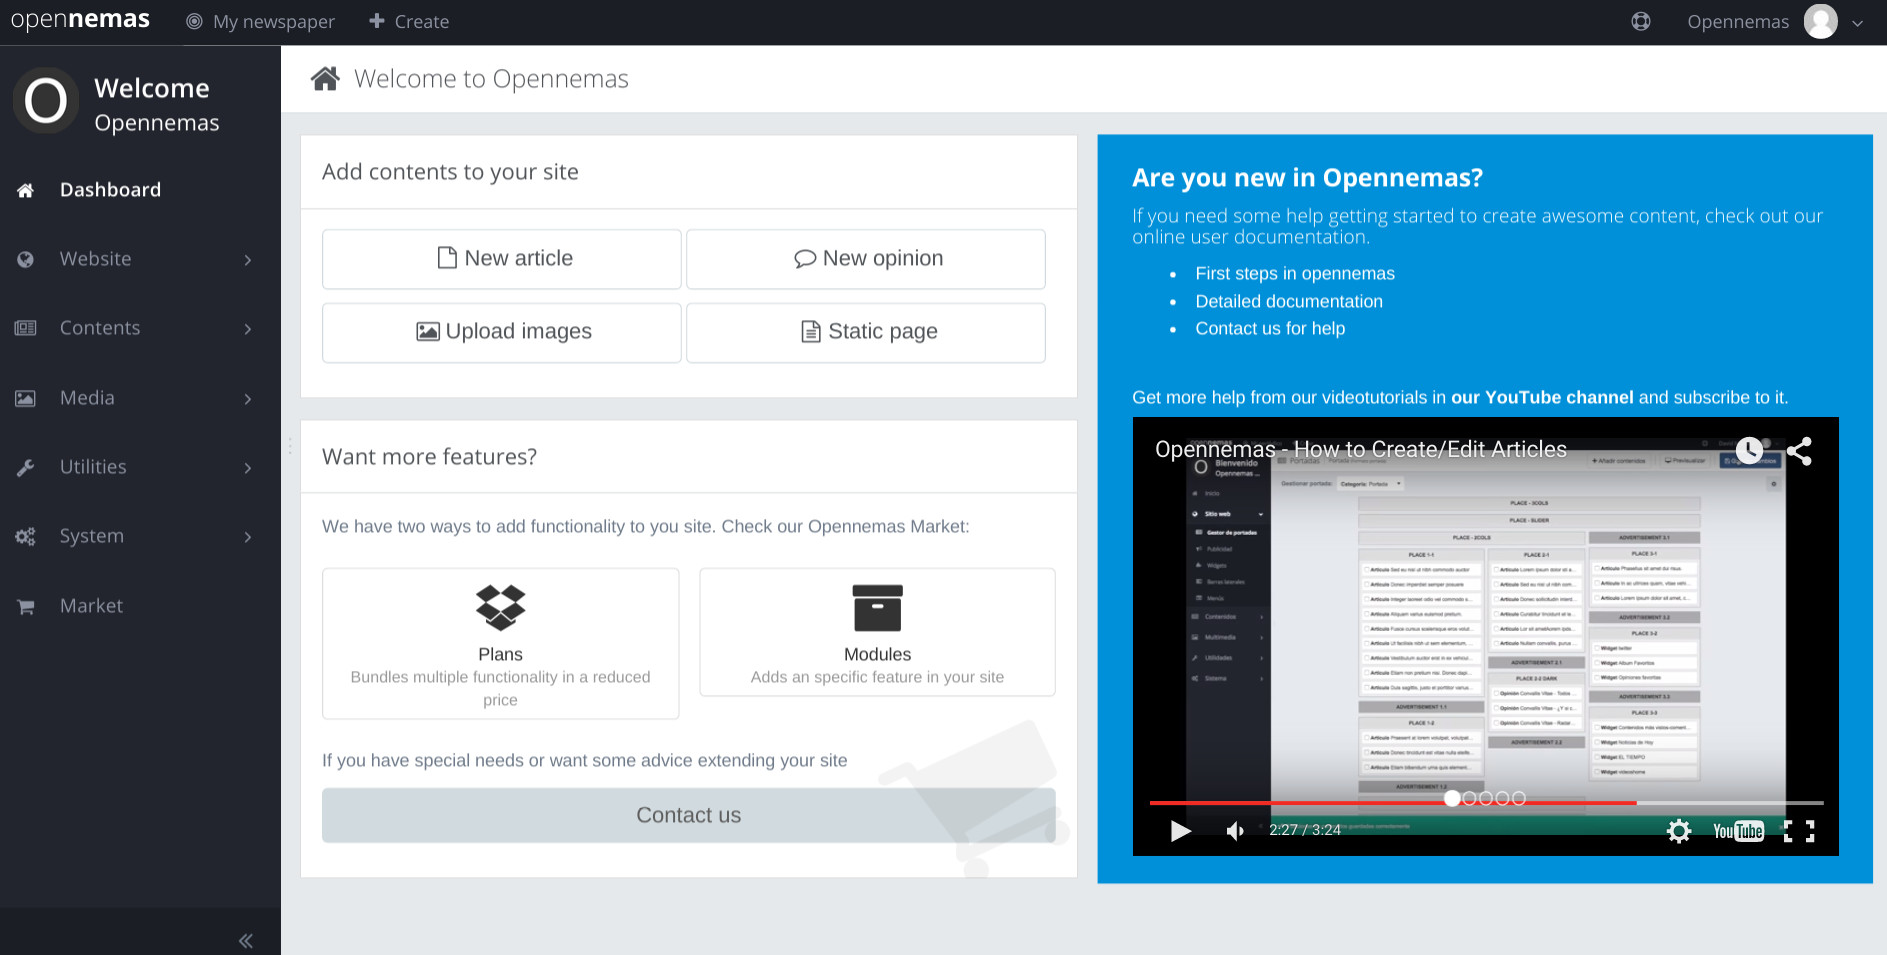Click the help lifebuoy icon in top bar
This screenshot has width=1887, height=955.
click(x=1641, y=22)
